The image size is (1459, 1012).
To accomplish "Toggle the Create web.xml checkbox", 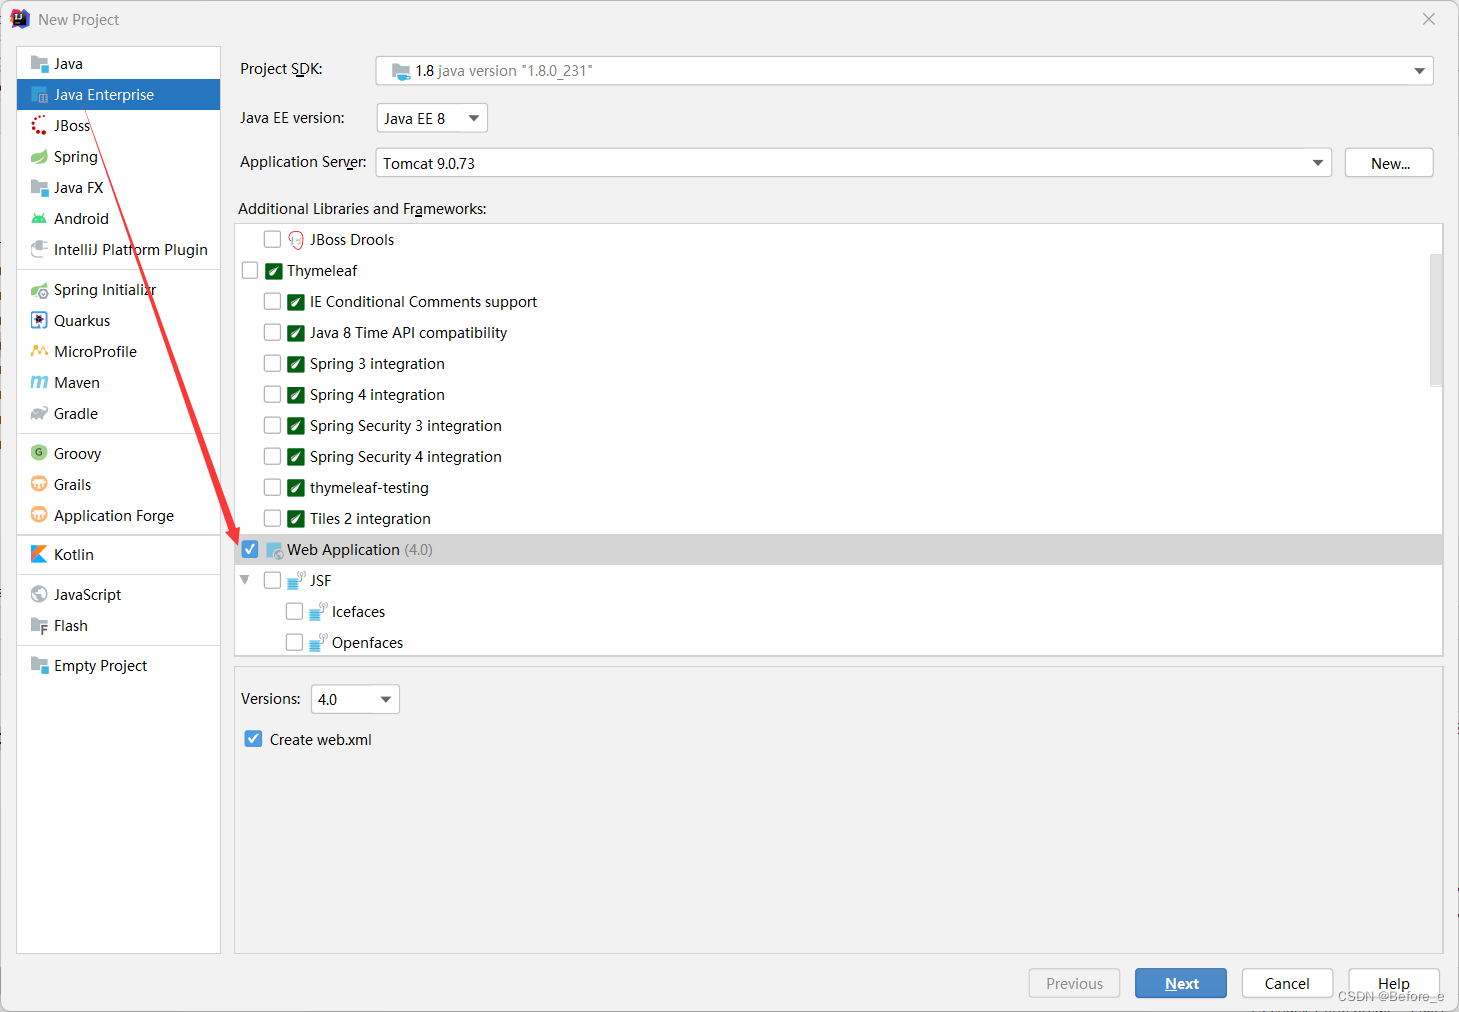I will [x=253, y=740].
